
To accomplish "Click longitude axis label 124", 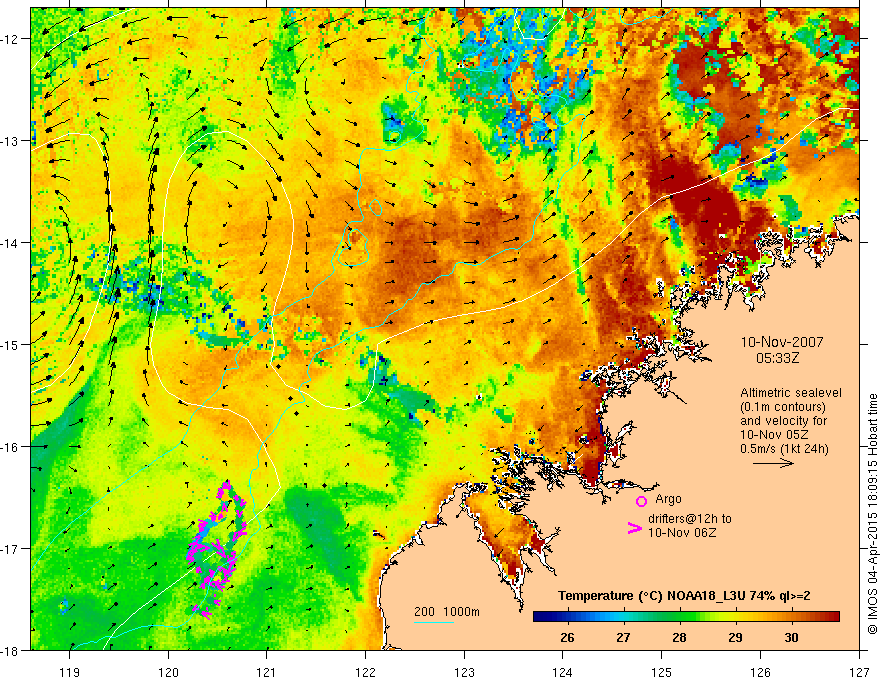I will pos(563,672).
